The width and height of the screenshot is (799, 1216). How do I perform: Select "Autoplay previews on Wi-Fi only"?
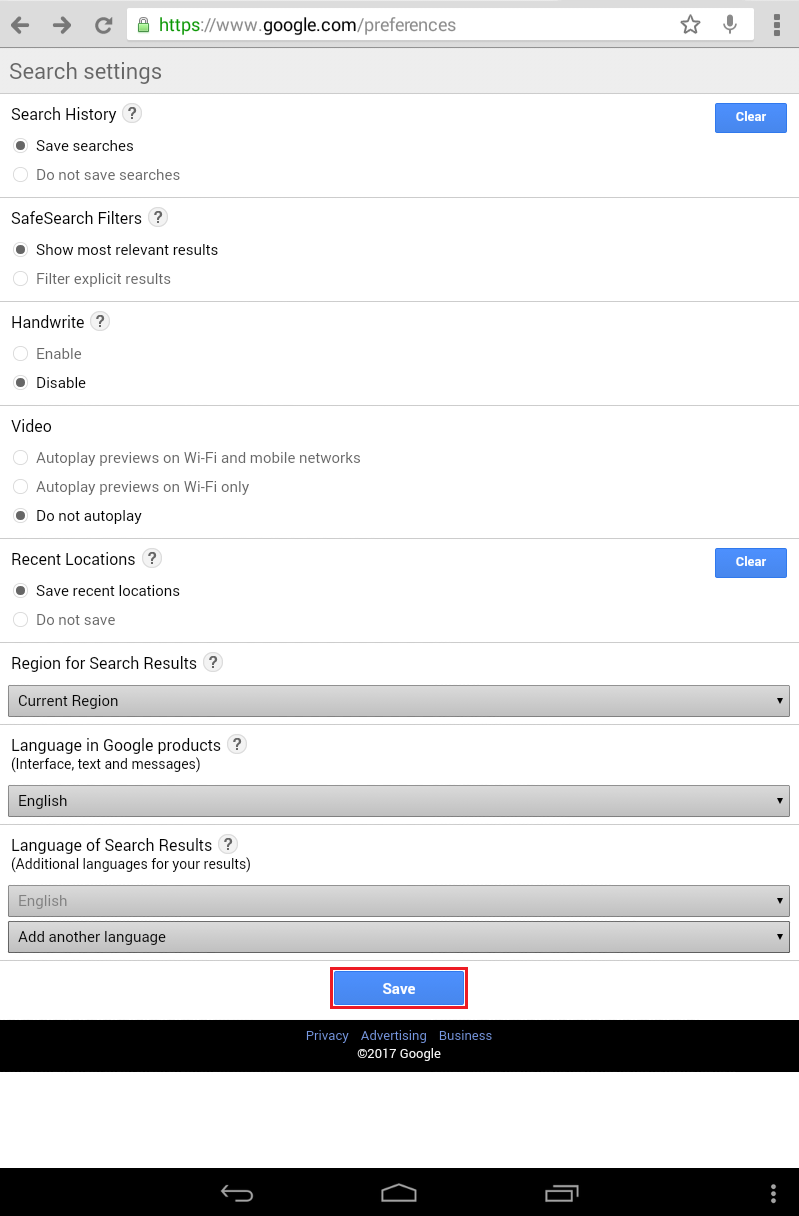point(20,487)
